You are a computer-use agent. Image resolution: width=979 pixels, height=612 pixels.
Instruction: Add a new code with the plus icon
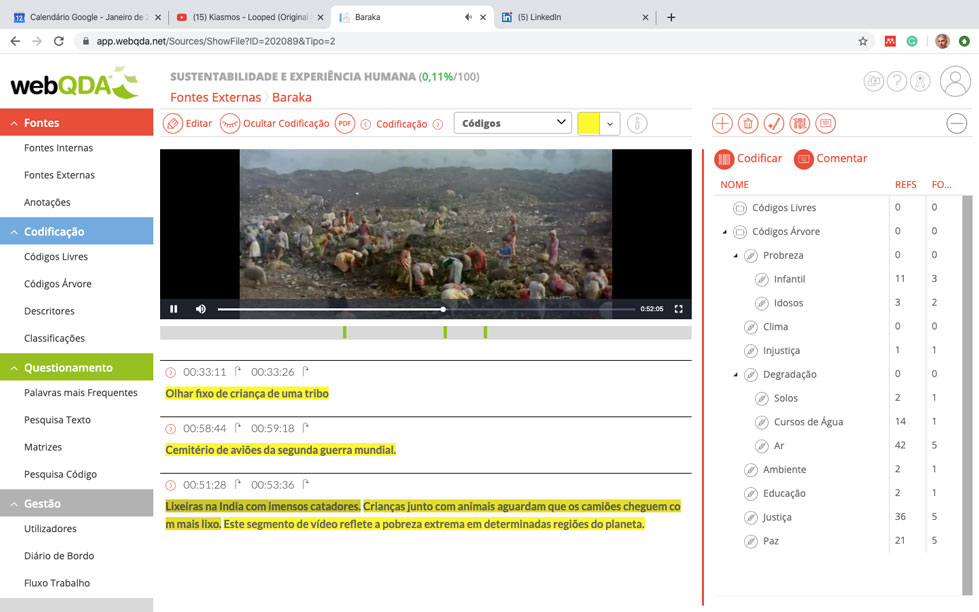click(722, 124)
